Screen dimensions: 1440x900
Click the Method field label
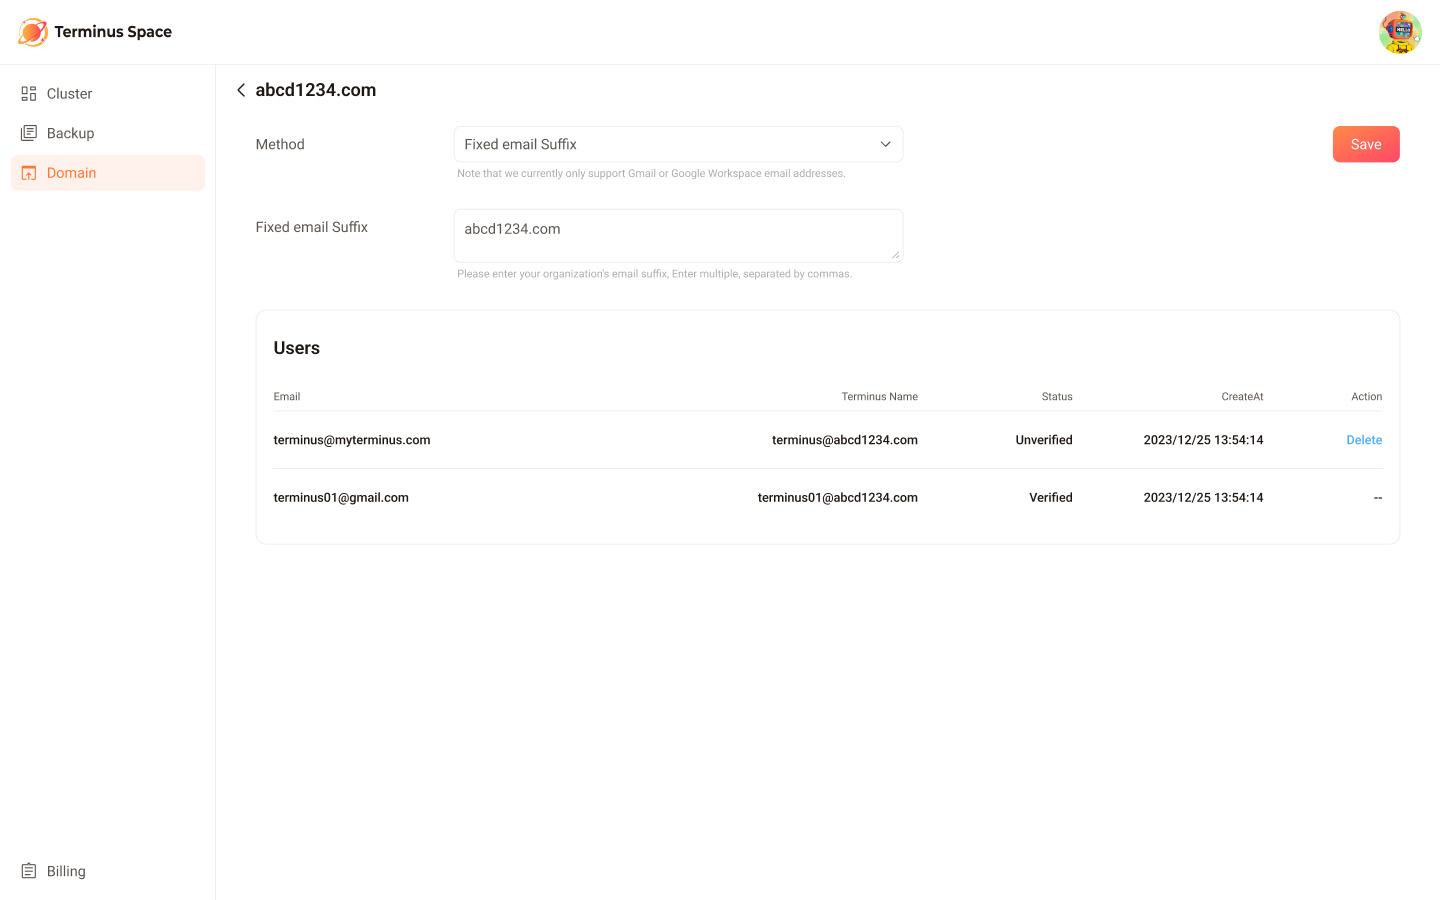(280, 144)
